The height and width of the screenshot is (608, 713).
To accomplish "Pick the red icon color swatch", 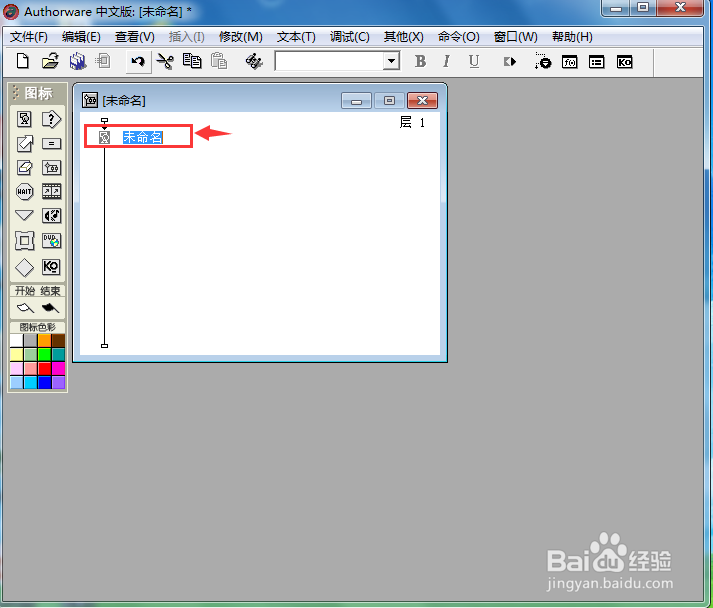I will 45,368.
